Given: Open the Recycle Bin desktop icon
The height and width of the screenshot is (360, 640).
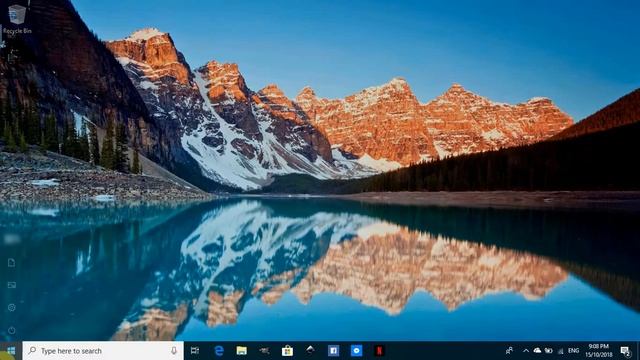Looking at the screenshot, I should coord(17,19).
